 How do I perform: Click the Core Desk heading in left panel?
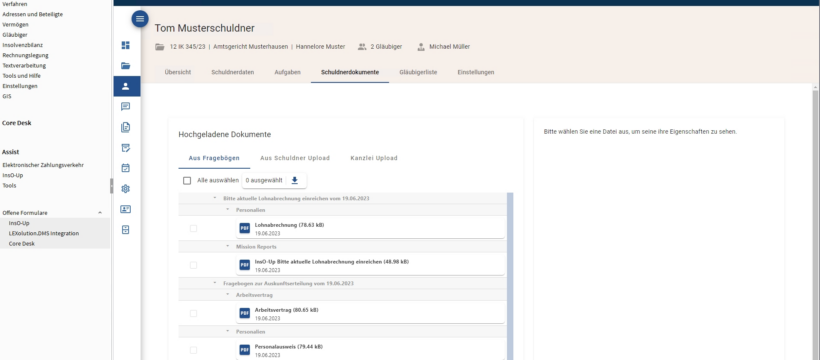[x=17, y=123]
